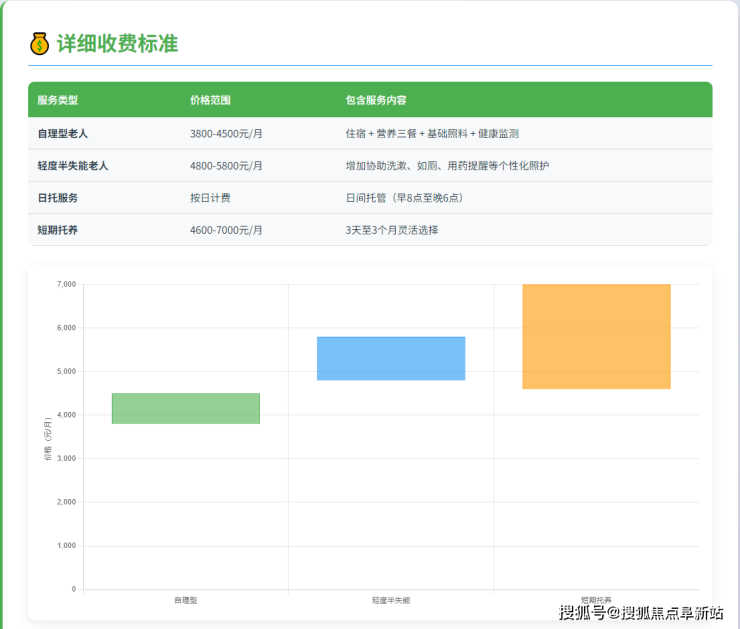The height and width of the screenshot is (629, 740).
Task: Click the 短期托养 row label in table
Action: (x=57, y=230)
